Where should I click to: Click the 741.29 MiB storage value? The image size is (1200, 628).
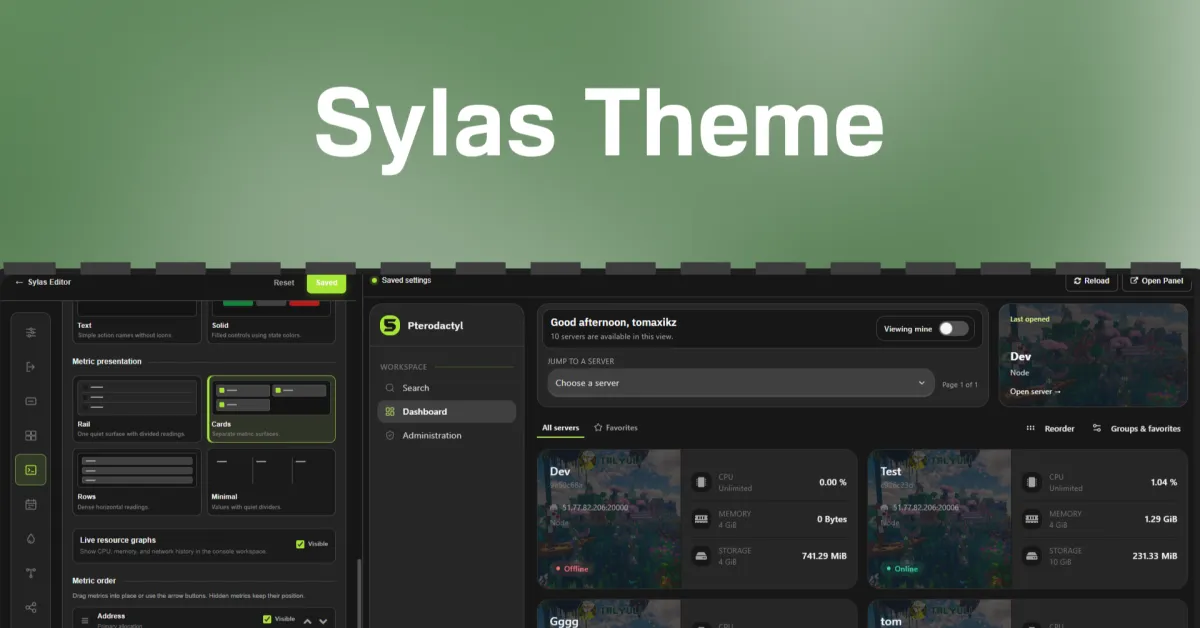(824, 556)
